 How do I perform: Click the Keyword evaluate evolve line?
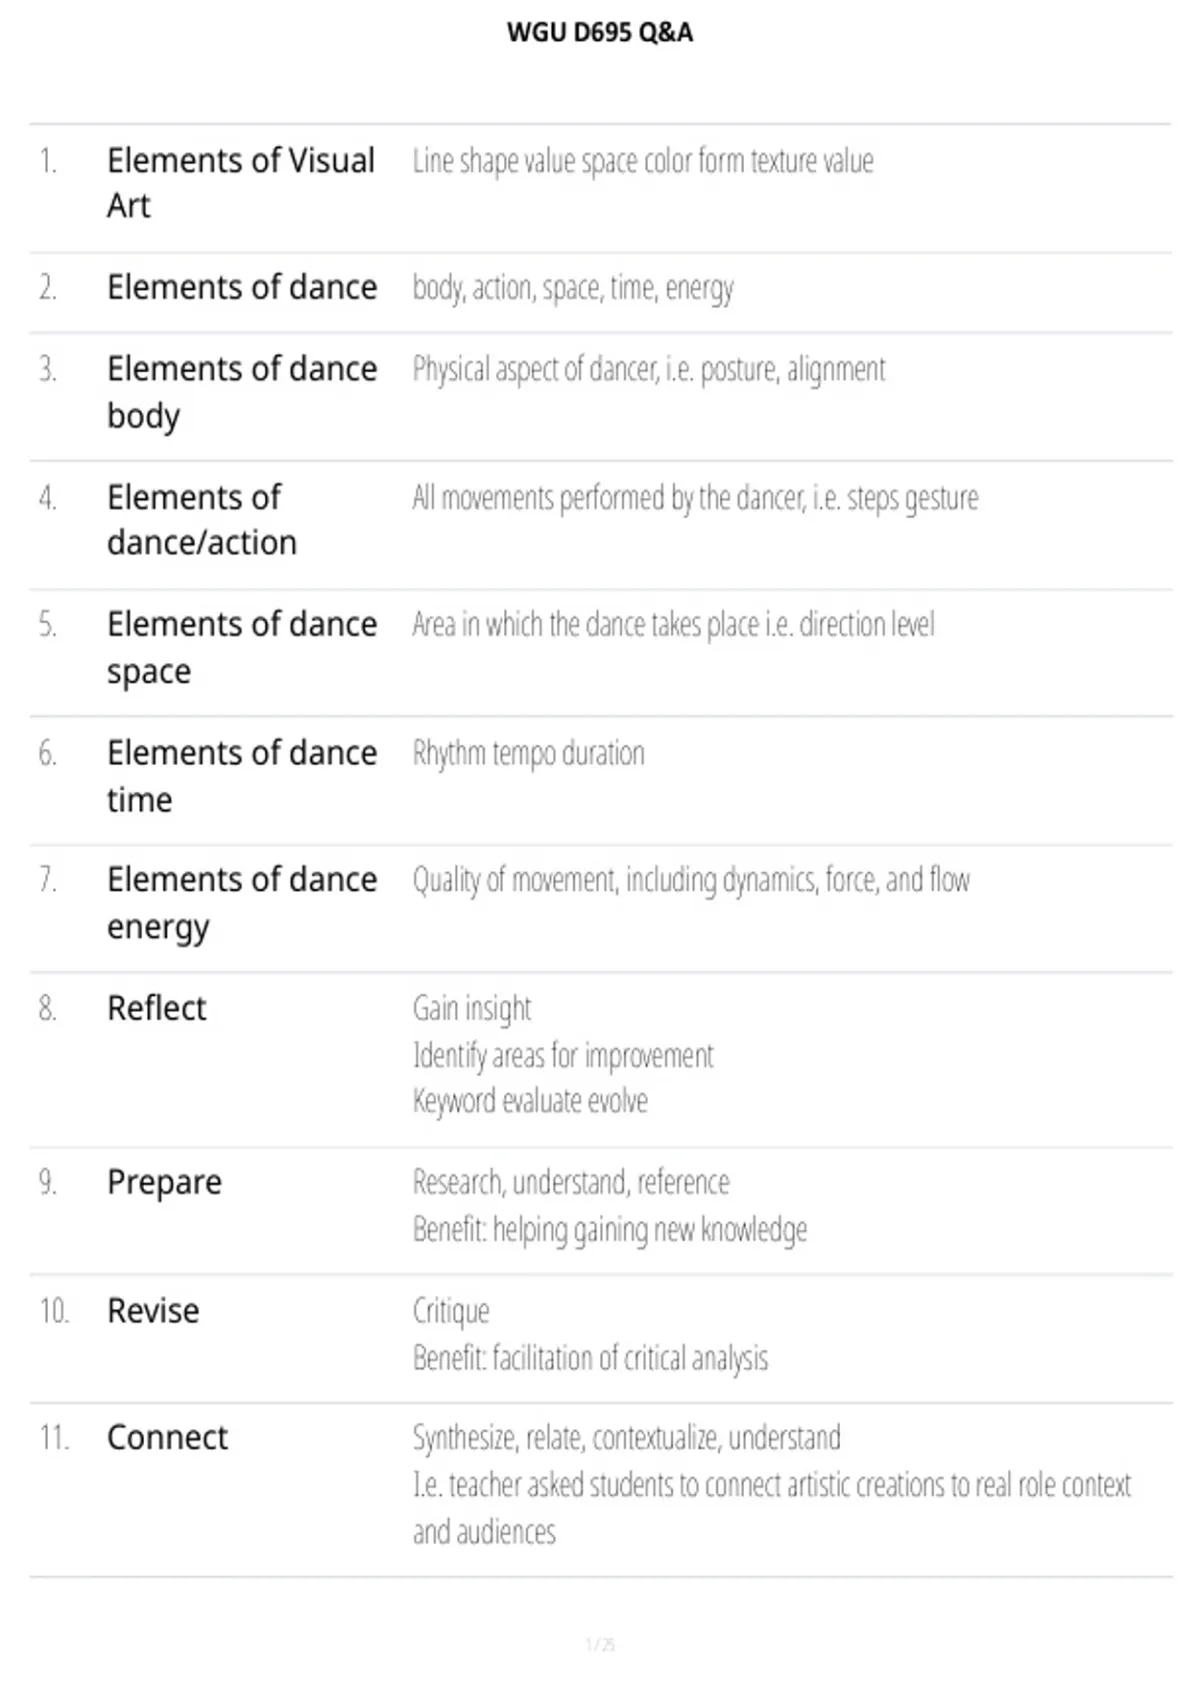tap(530, 1101)
